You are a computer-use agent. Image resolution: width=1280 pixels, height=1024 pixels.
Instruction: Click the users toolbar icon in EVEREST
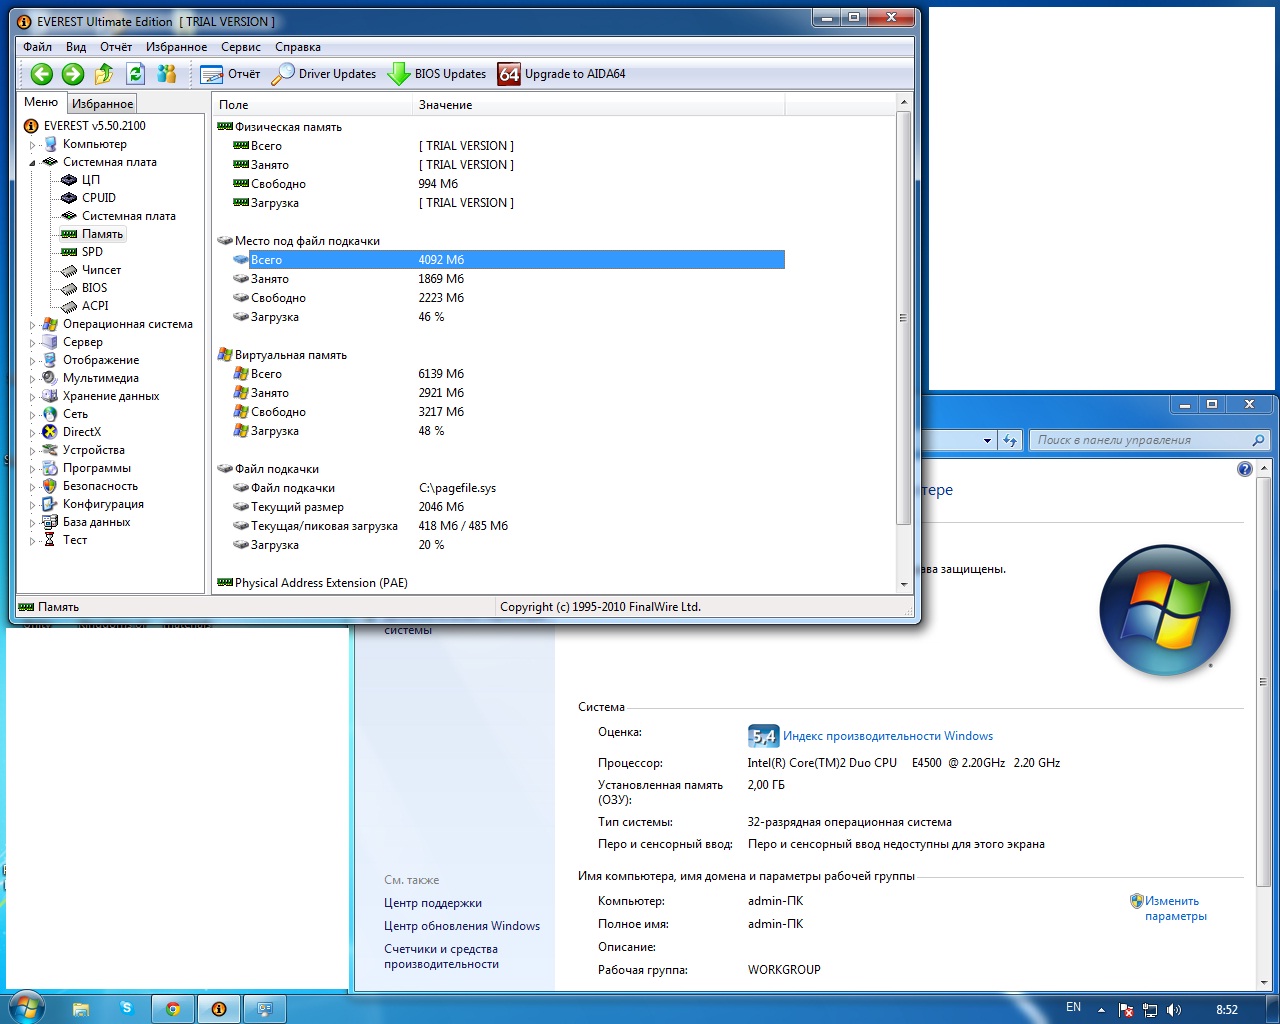[x=167, y=73]
